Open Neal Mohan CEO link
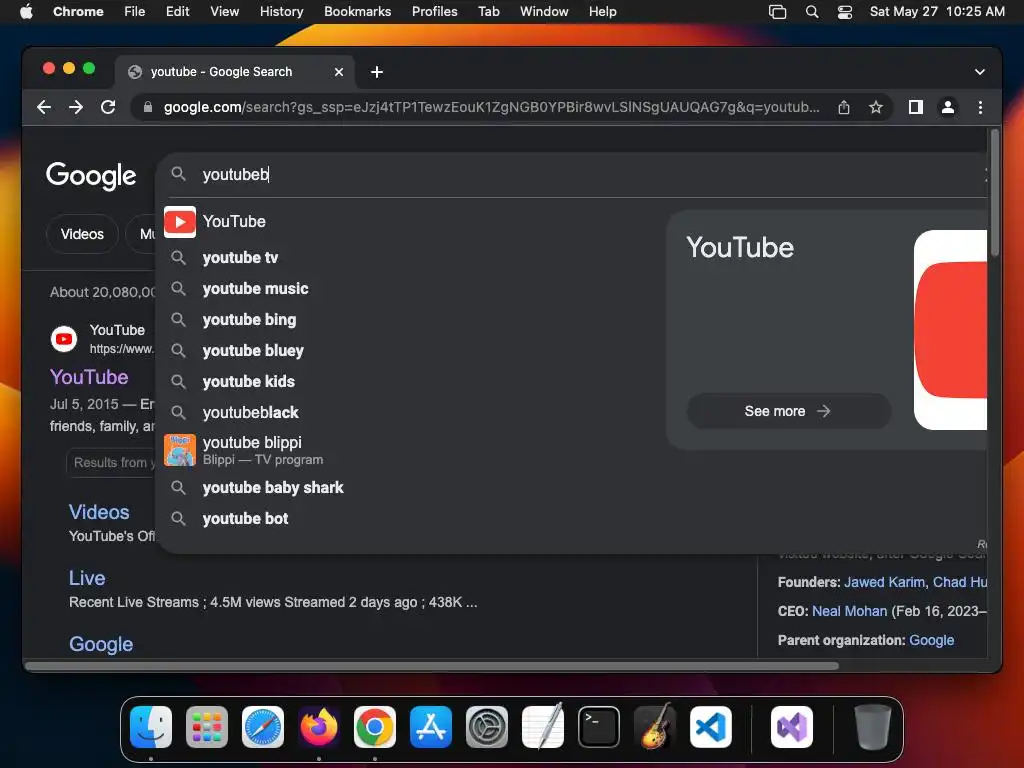1024x768 pixels. point(850,611)
